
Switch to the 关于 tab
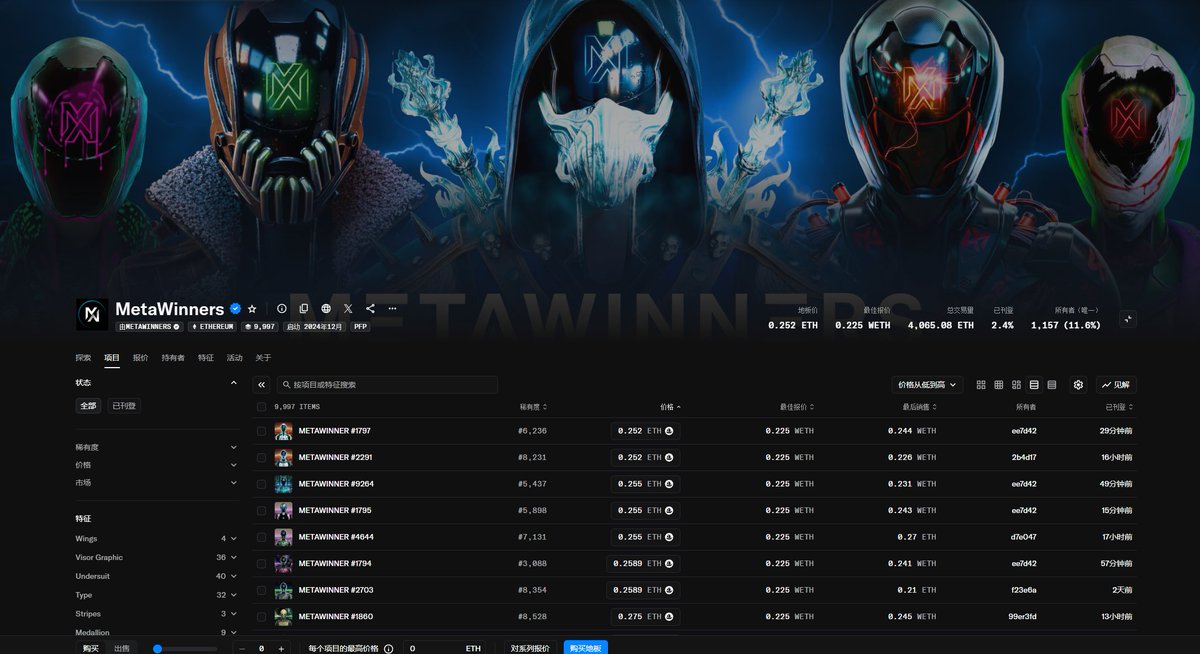pyautogui.click(x=263, y=357)
